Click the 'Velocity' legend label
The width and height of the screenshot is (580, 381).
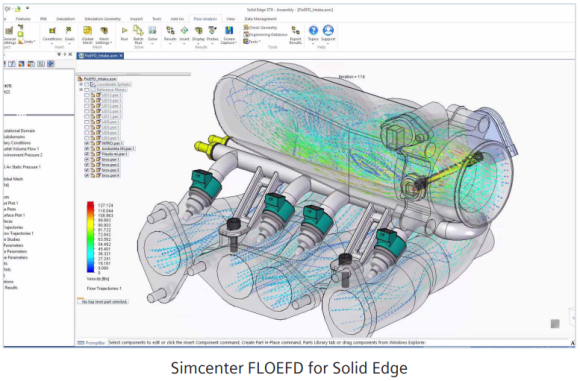point(98,279)
